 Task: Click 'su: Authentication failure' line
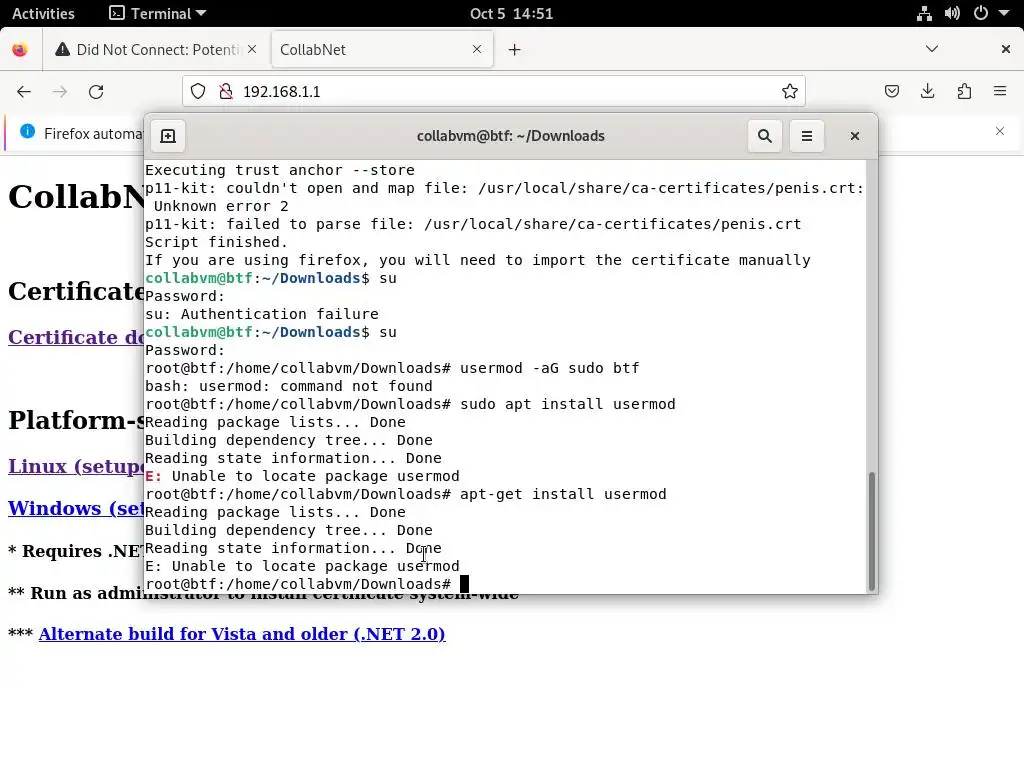[x=262, y=314]
